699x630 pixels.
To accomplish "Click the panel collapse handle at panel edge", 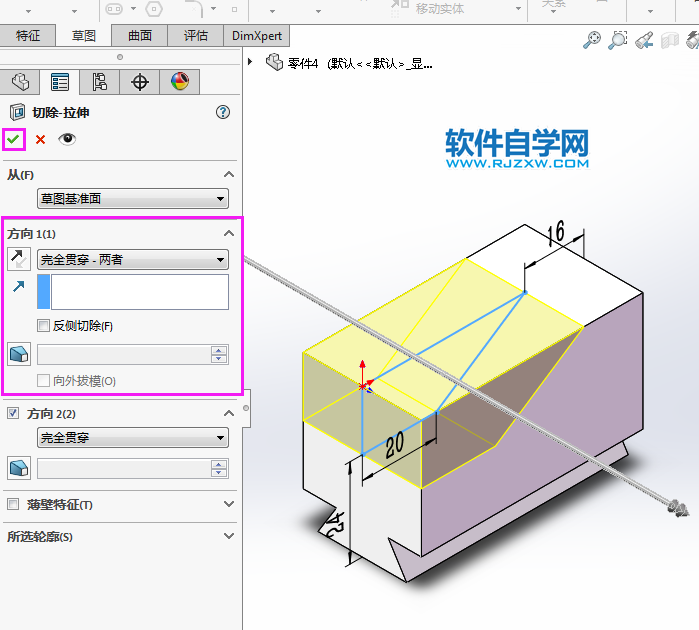I will (246, 408).
